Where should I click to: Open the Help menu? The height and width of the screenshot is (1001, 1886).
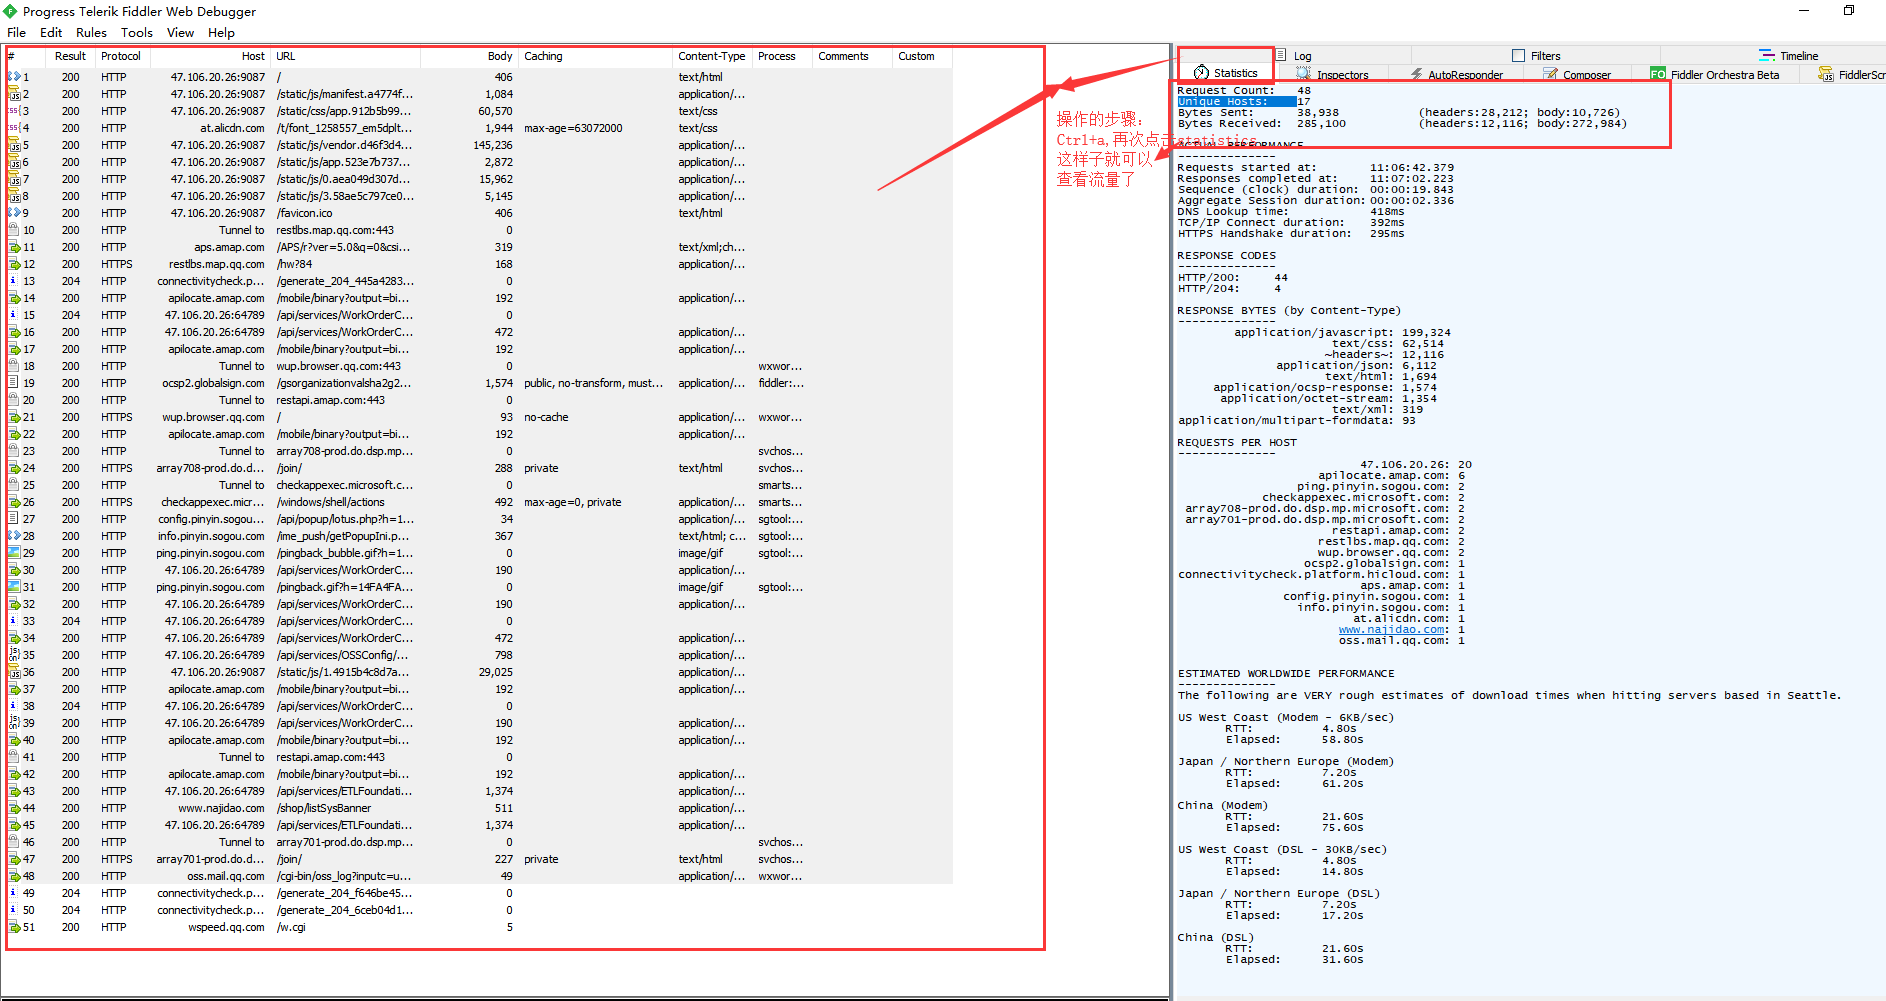221,33
